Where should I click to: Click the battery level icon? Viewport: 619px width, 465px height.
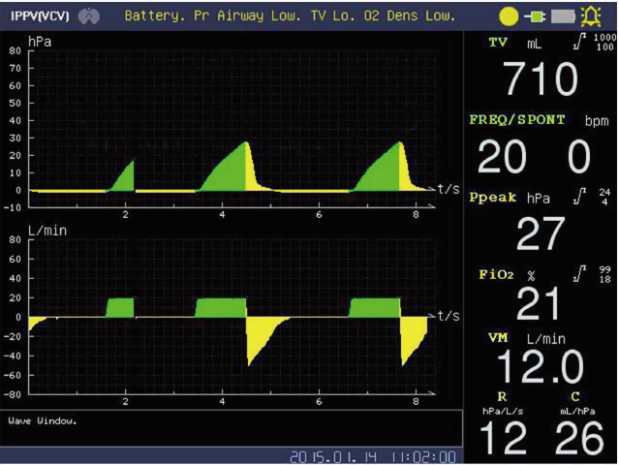(x=563, y=17)
